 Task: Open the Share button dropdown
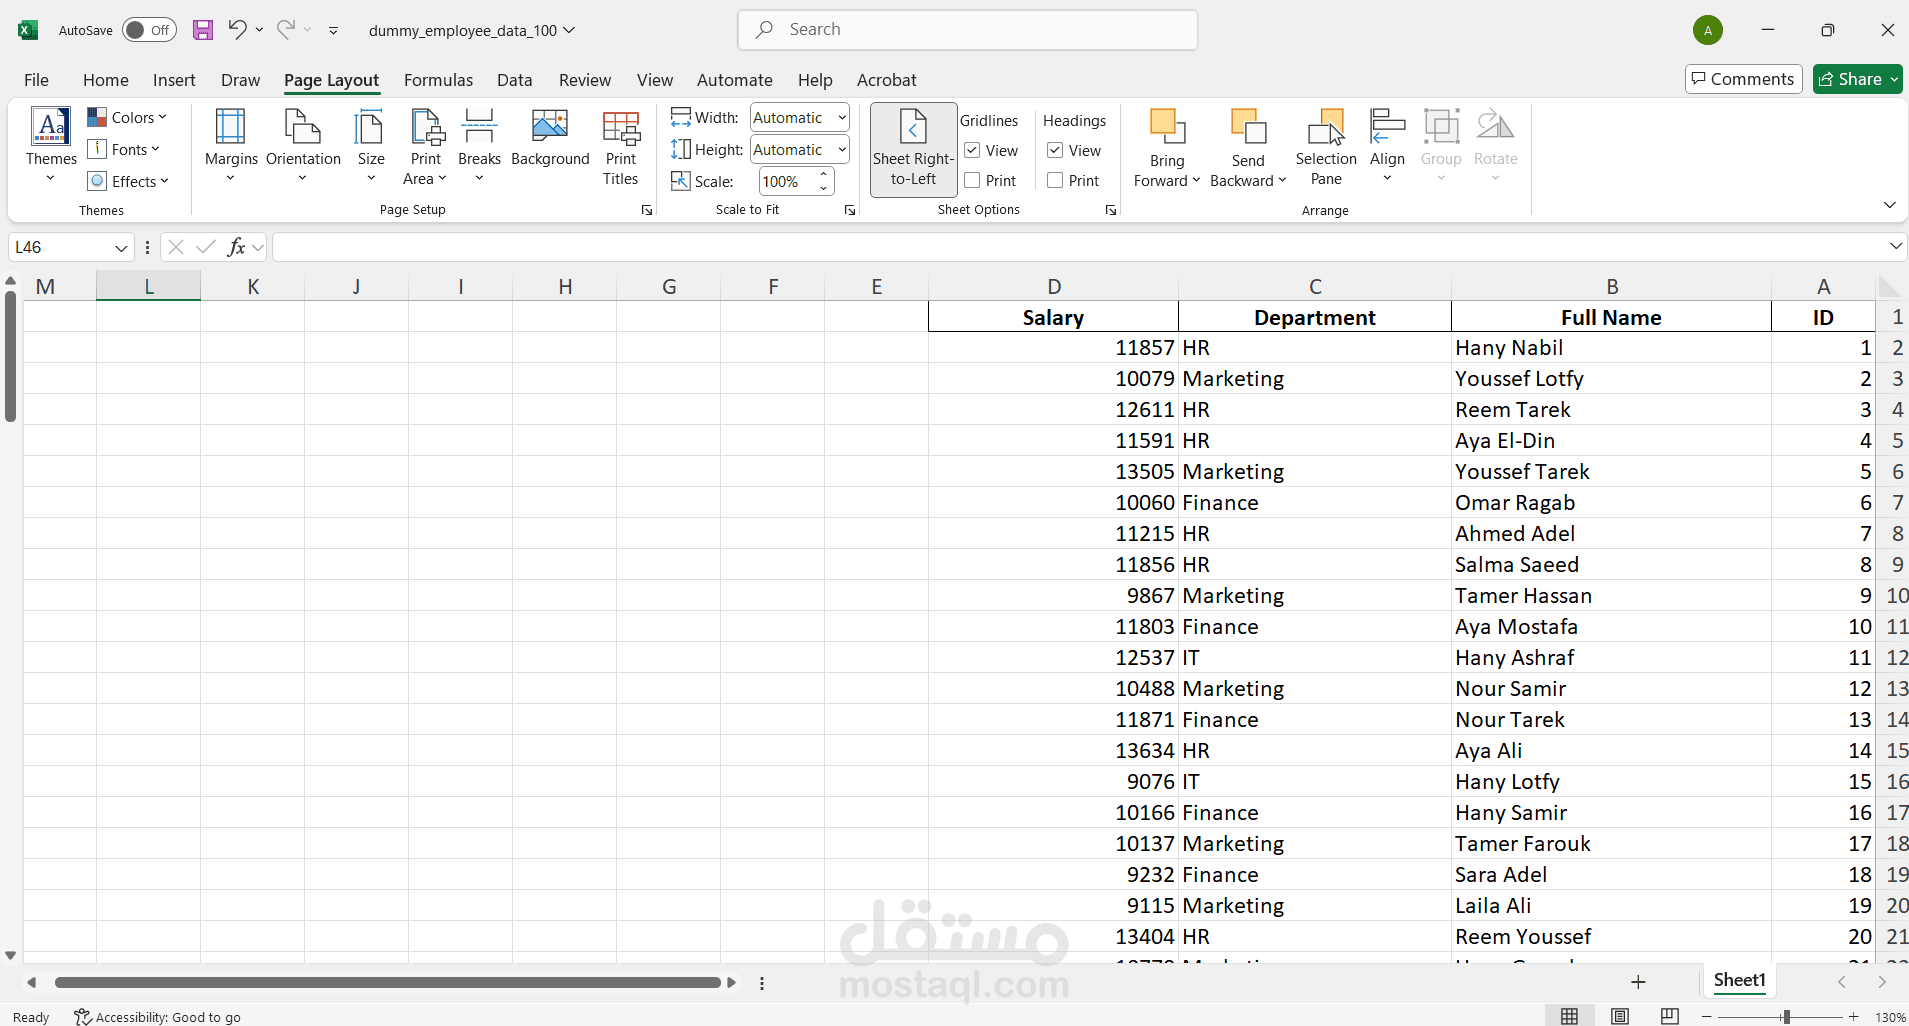click(x=1894, y=79)
